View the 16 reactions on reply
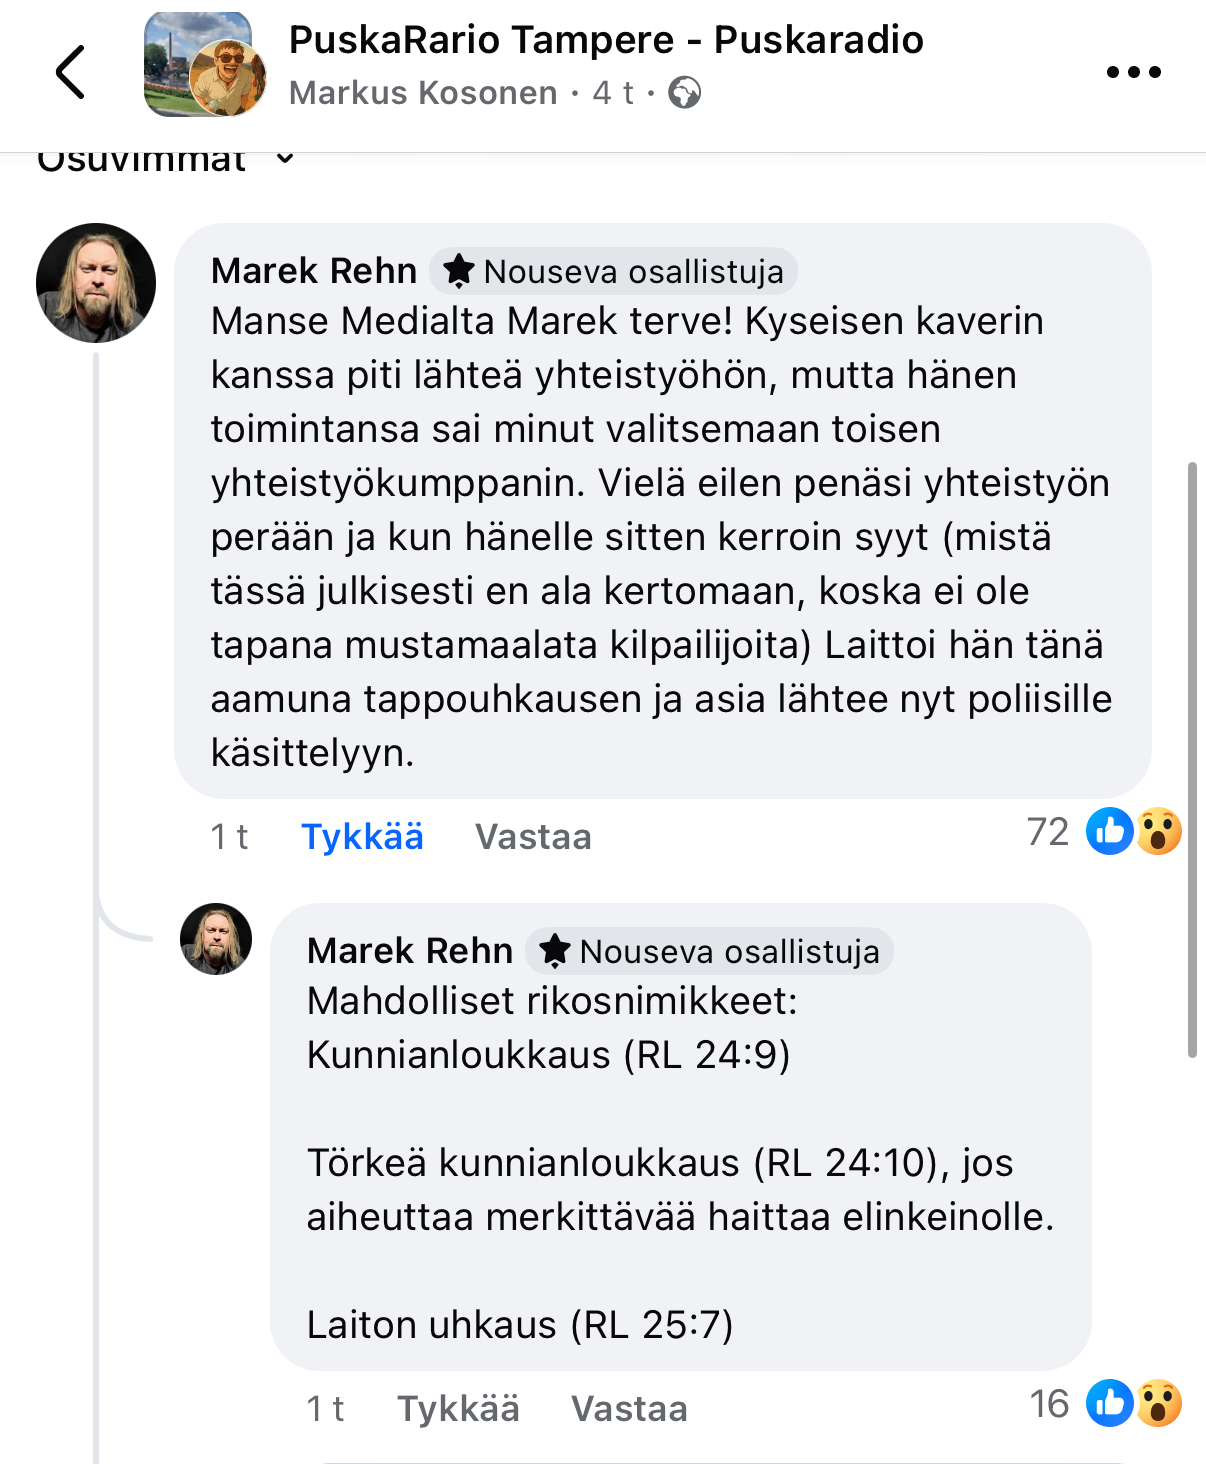 [x=1050, y=1404]
